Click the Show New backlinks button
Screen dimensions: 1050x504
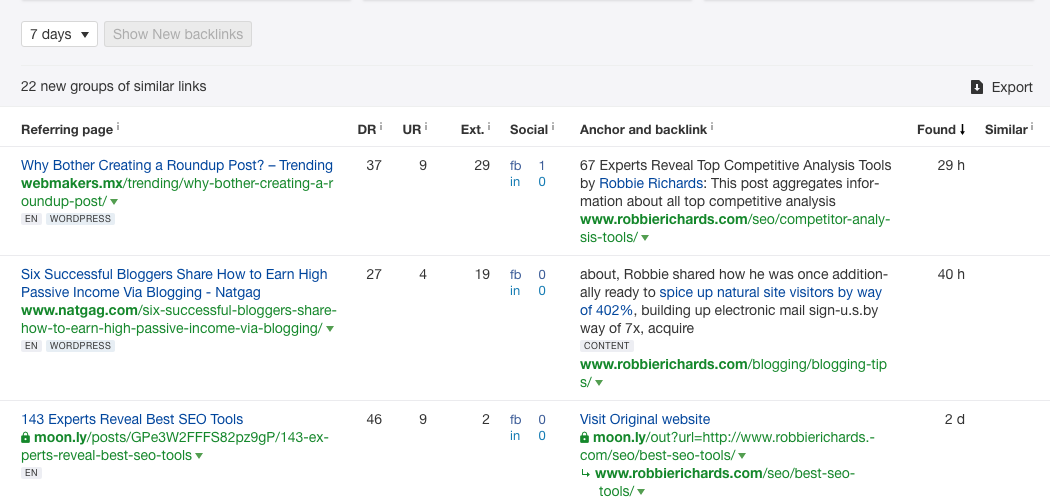pyautogui.click(x=178, y=34)
